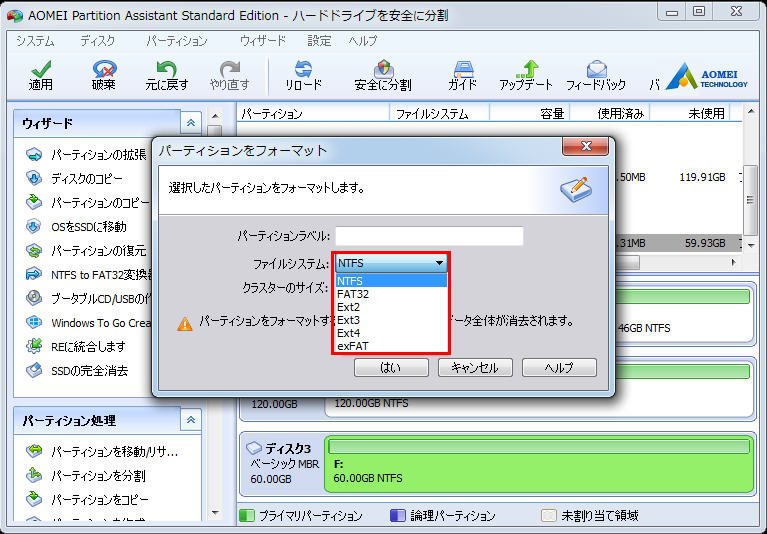Click the プライマリパーティション legend swatch

(x=247, y=515)
